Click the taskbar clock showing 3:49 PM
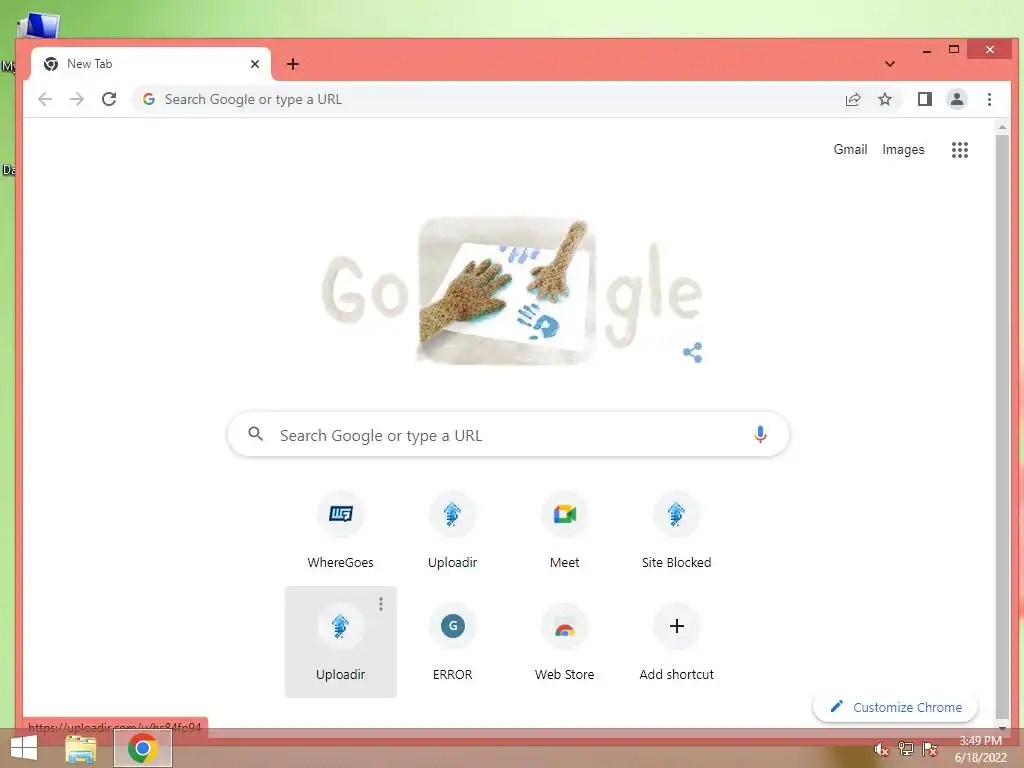The height and width of the screenshot is (768, 1024). (980, 749)
